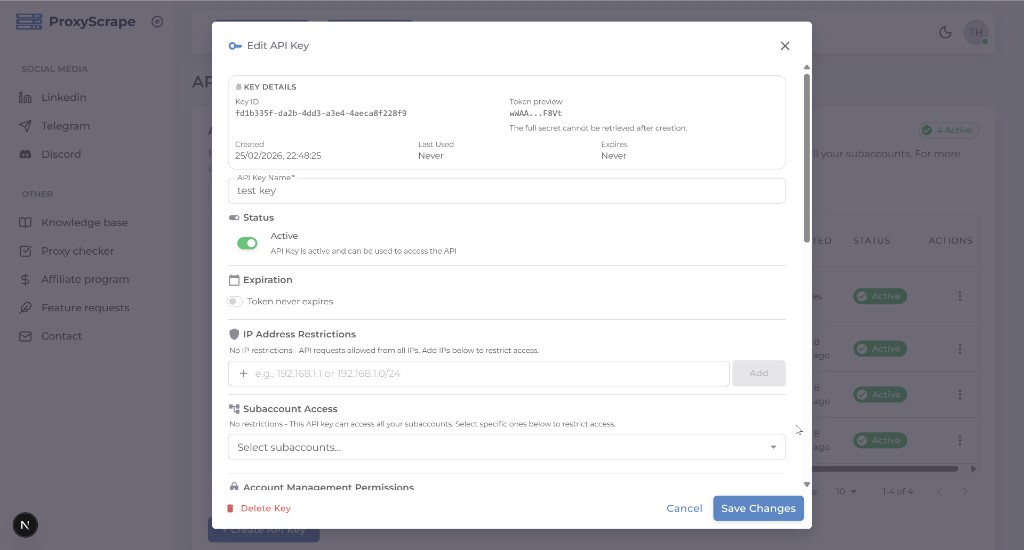The height and width of the screenshot is (550, 1024).
Task: Open actions menu for second API key row
Action: pyautogui.click(x=959, y=349)
